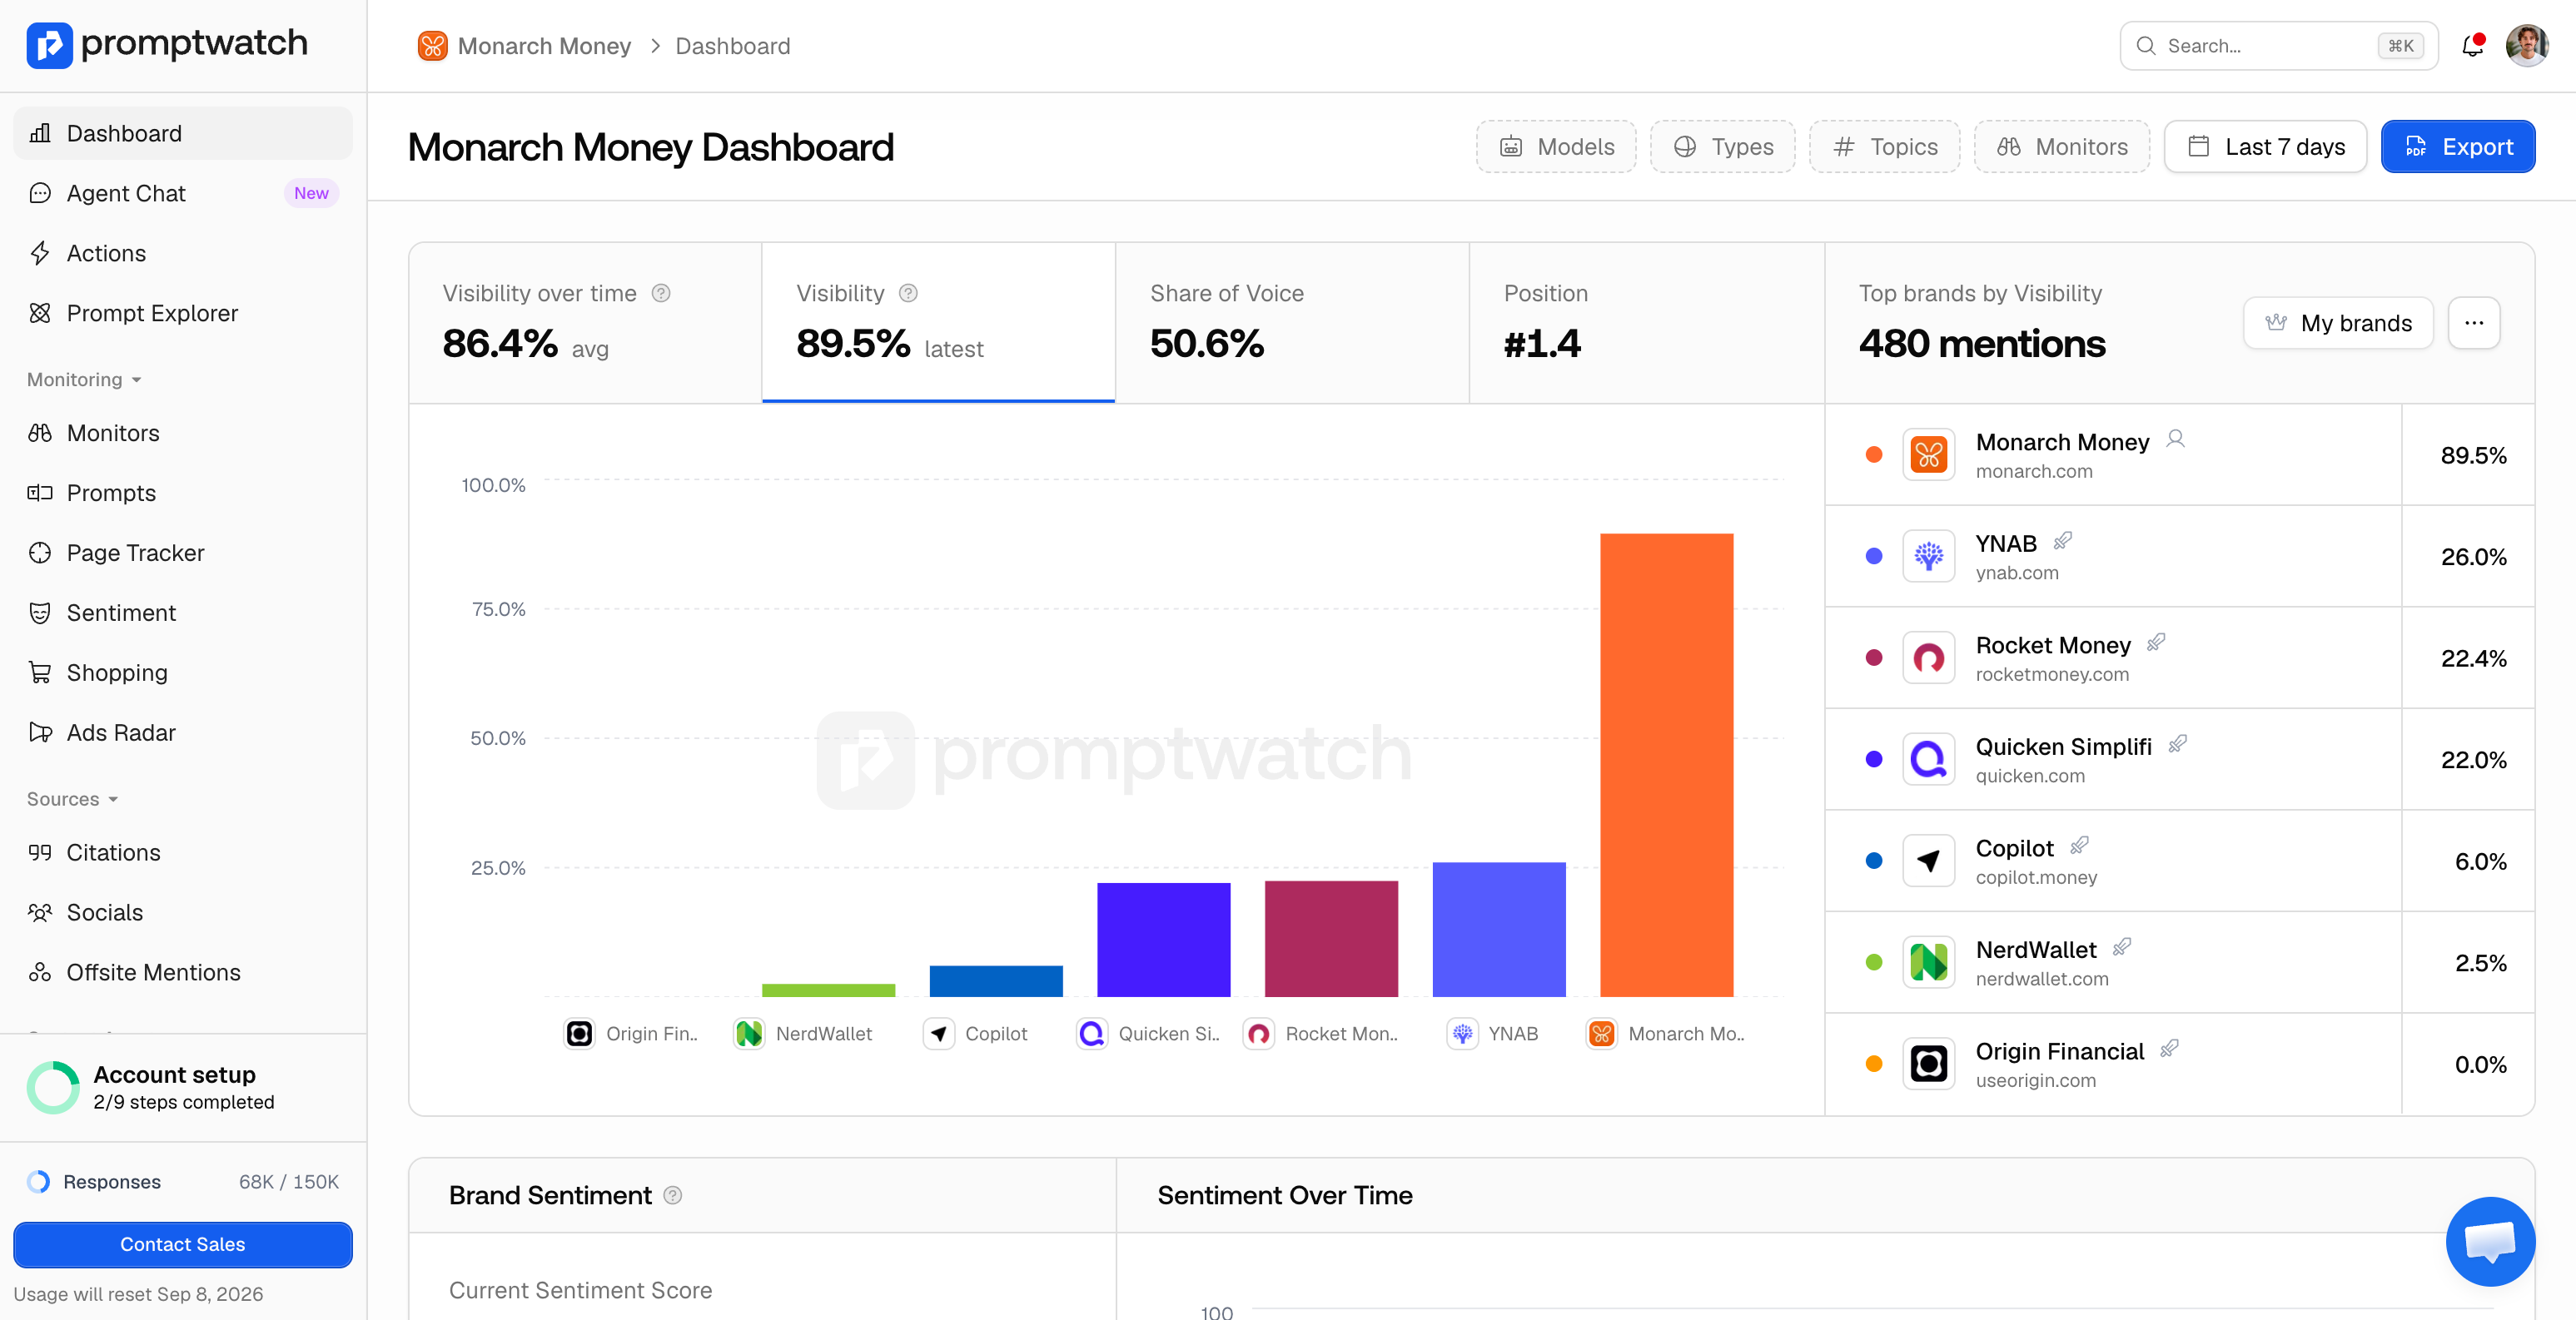Click the user profile avatar
This screenshot has width=2576, height=1320.
pos(2526,46)
